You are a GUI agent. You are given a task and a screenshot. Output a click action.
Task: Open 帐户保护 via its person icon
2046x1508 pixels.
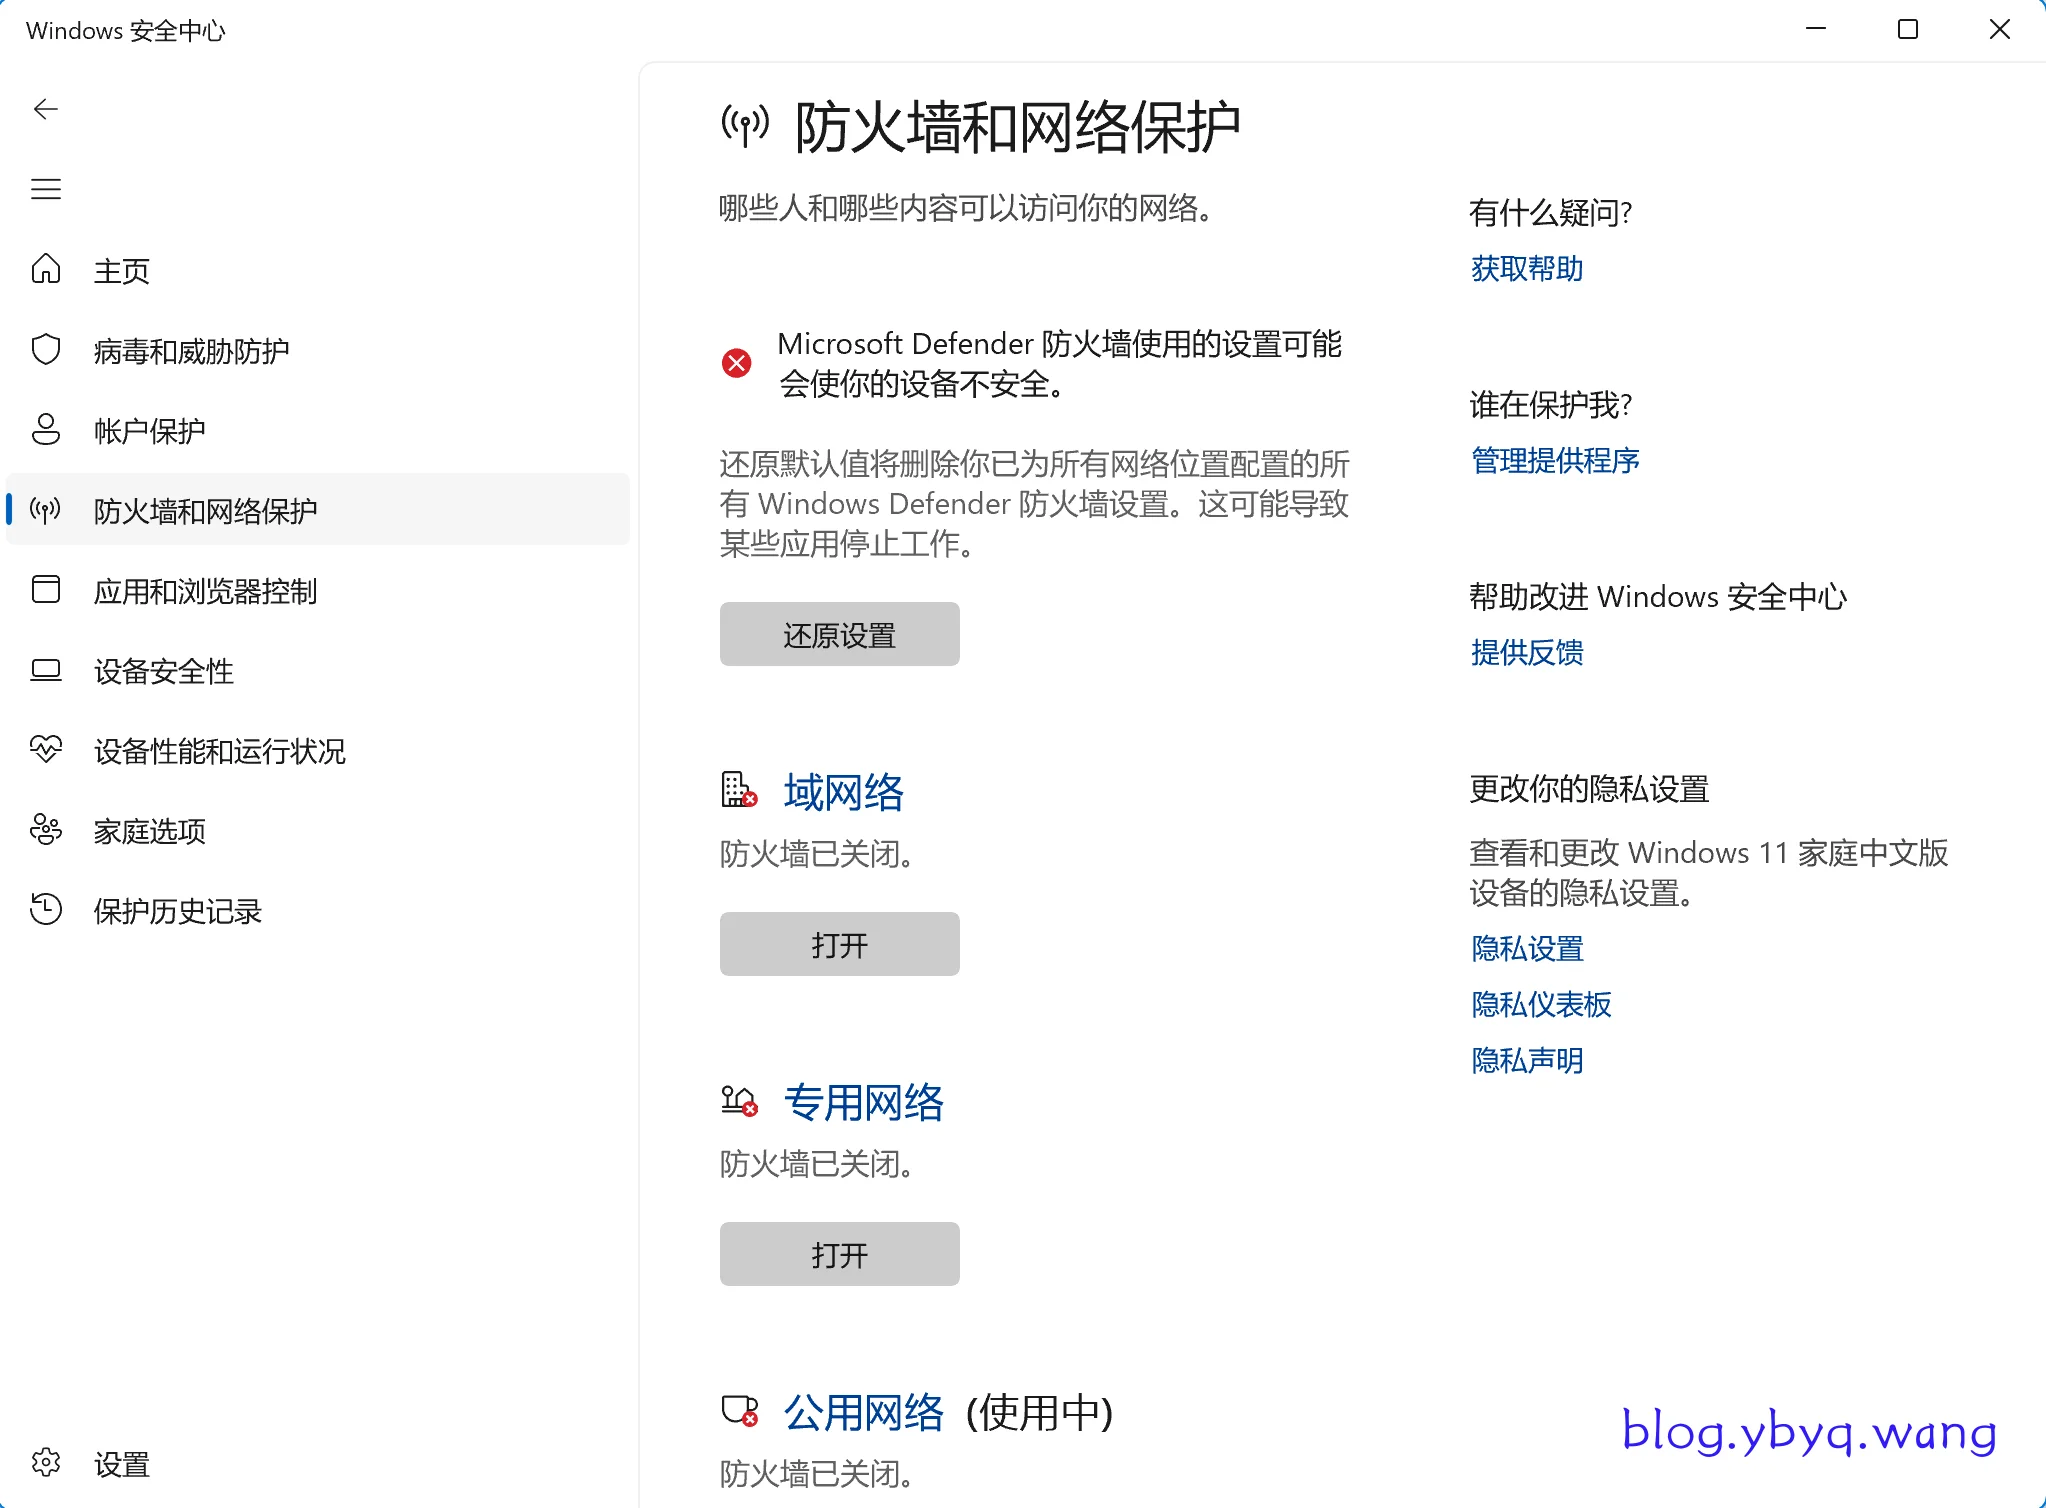[45, 430]
